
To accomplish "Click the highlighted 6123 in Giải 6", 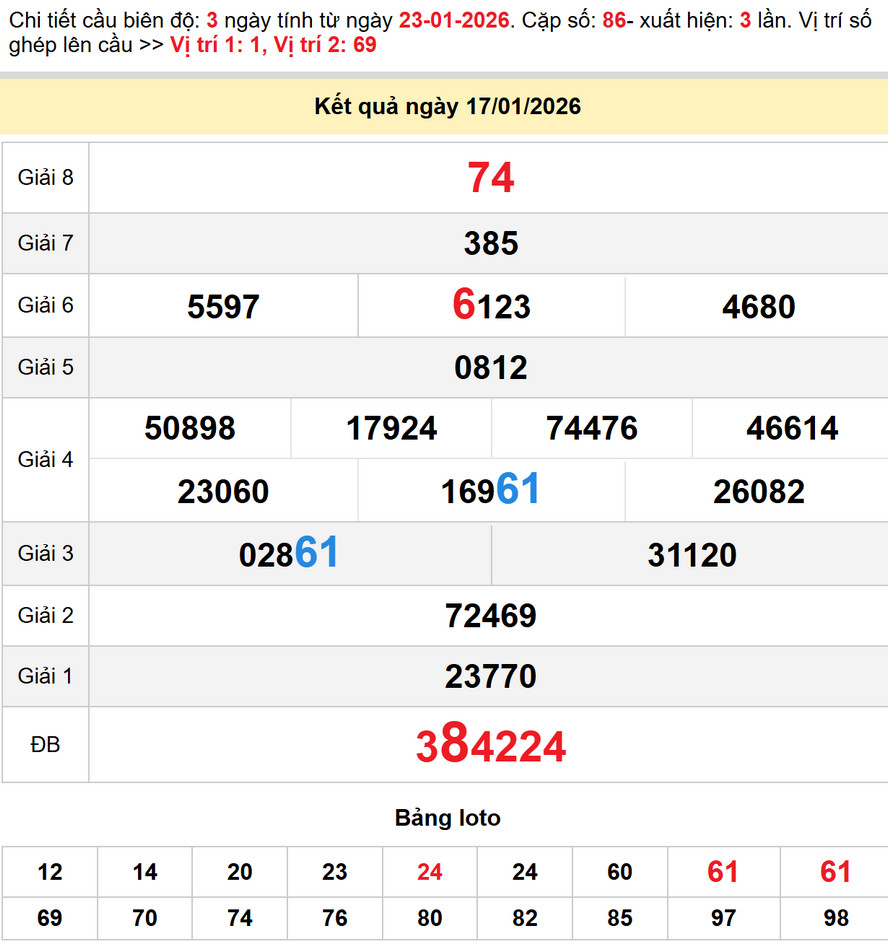I will (488, 306).
